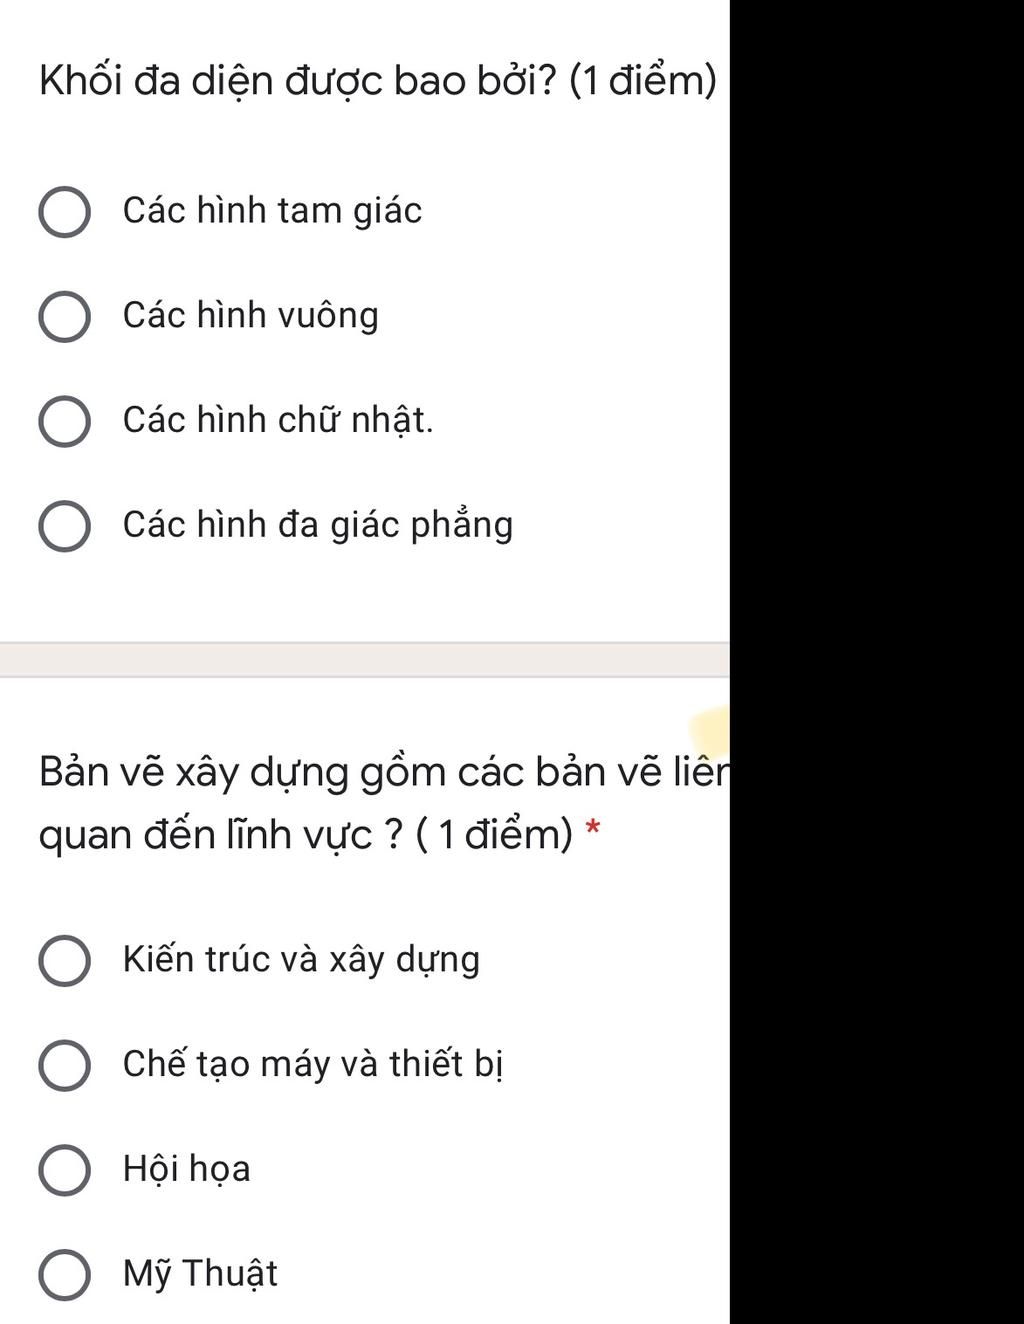Image resolution: width=1024 pixels, height=1324 pixels.
Task: Tap the 'Các hình đa giác phẳng' label text
Action: 317,525
